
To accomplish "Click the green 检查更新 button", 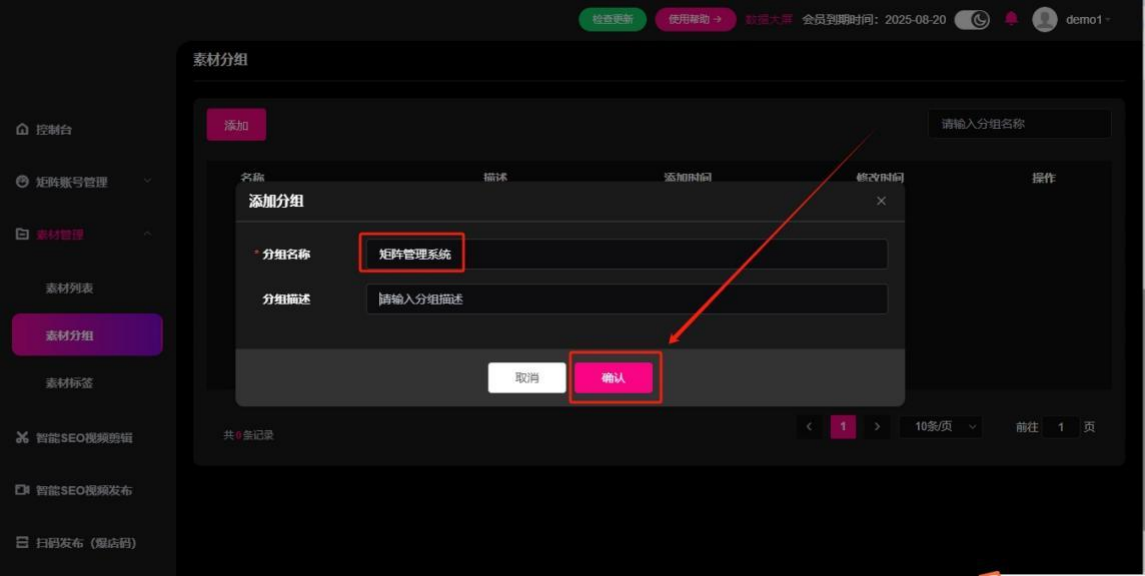I will [x=612, y=20].
